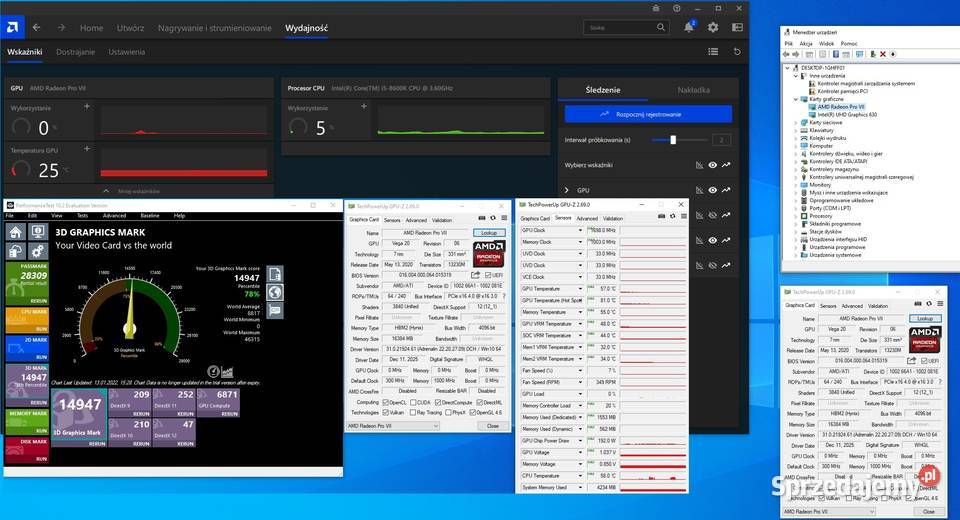960x520 pixels.
Task: Toggle Ray Tracing checkbox in GPU-Z beside PerformanceTest
Action: tap(413, 413)
